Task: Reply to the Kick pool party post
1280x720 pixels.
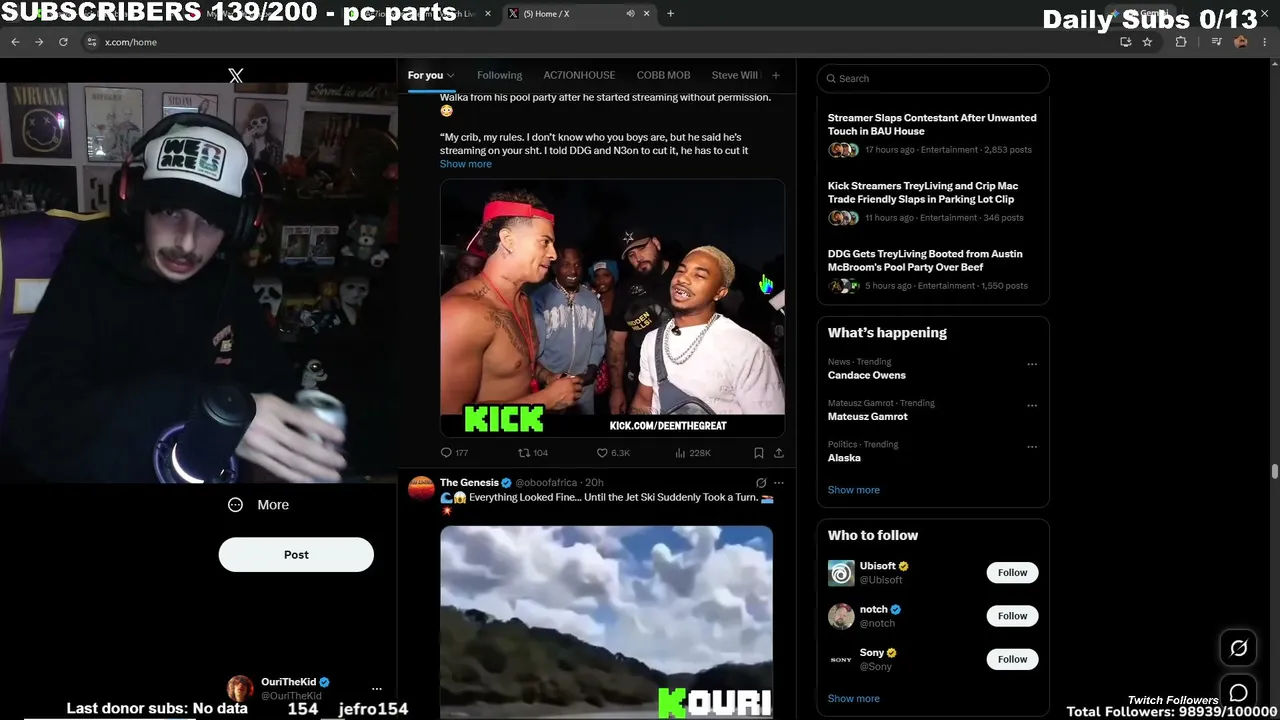Action: tap(454, 453)
